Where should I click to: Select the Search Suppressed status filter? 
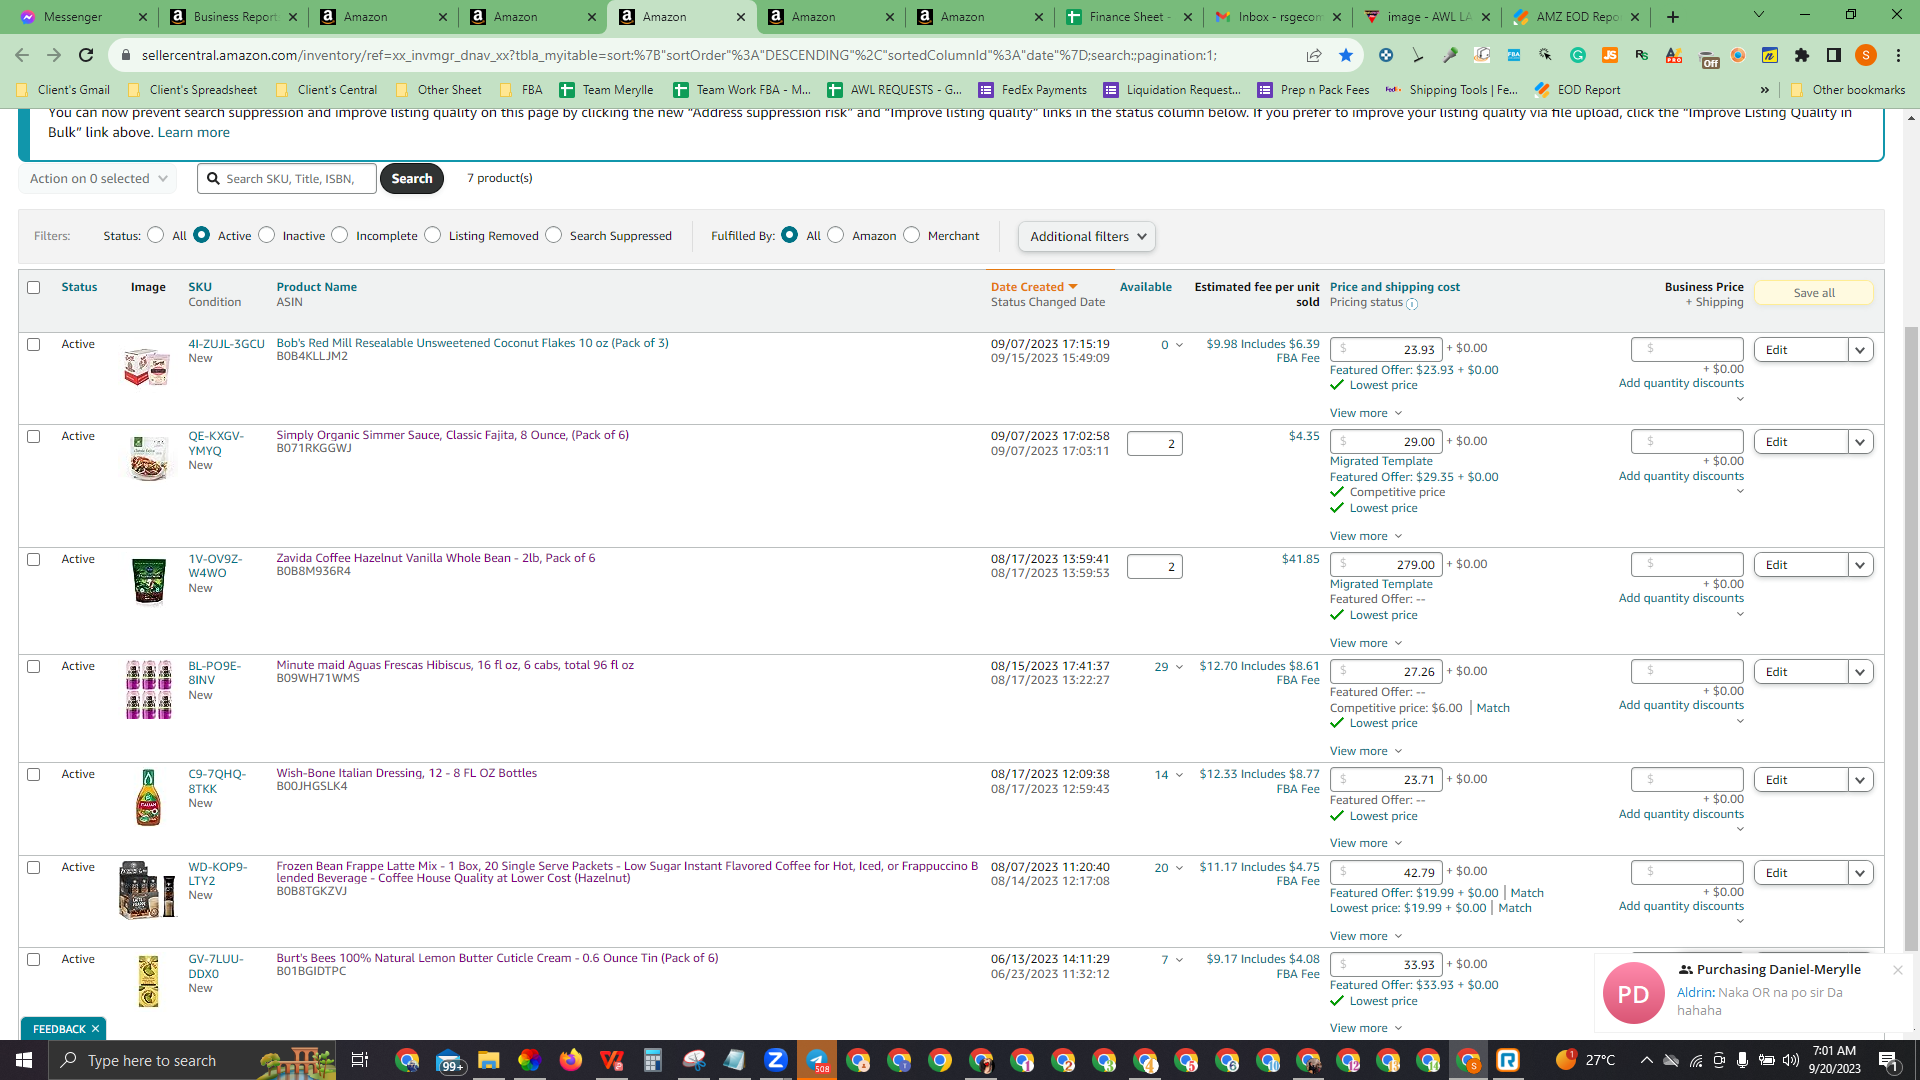click(554, 235)
